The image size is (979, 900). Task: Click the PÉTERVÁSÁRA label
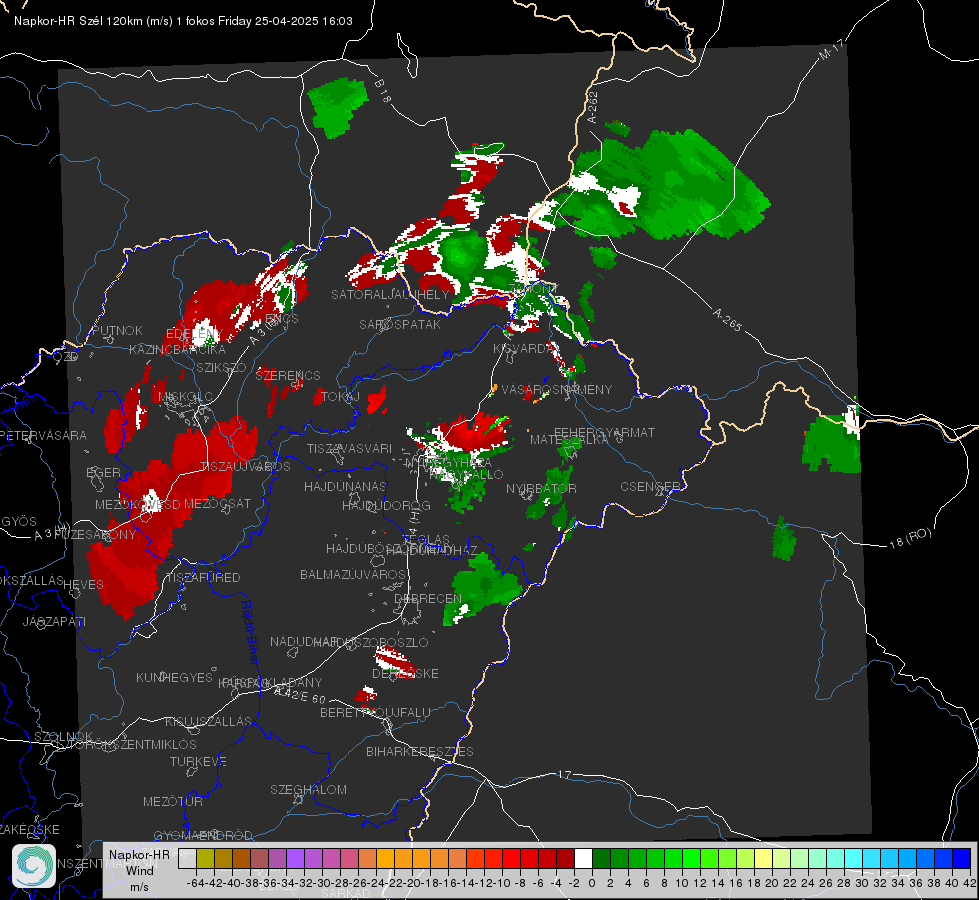(44, 435)
